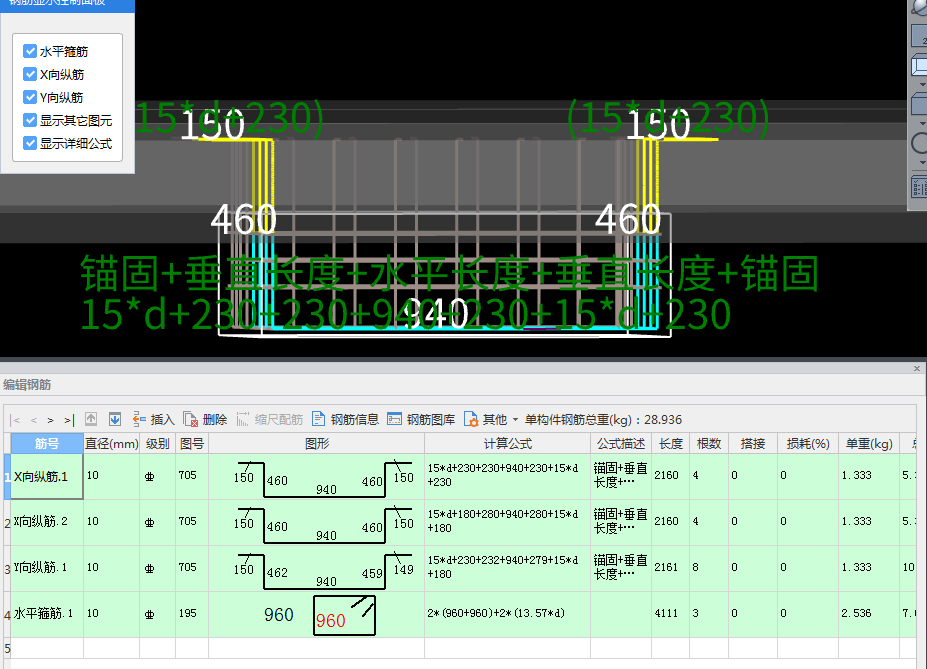The image size is (927, 669).
Task: Click the 根数 column header
Action: coord(708,443)
